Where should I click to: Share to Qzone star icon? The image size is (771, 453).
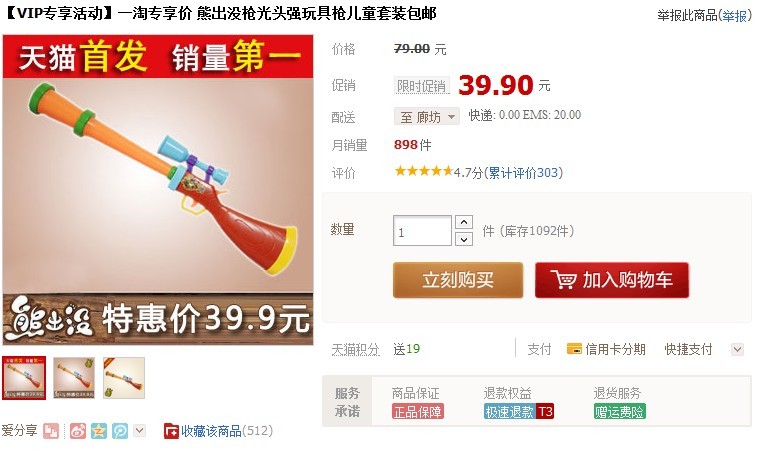(99, 431)
